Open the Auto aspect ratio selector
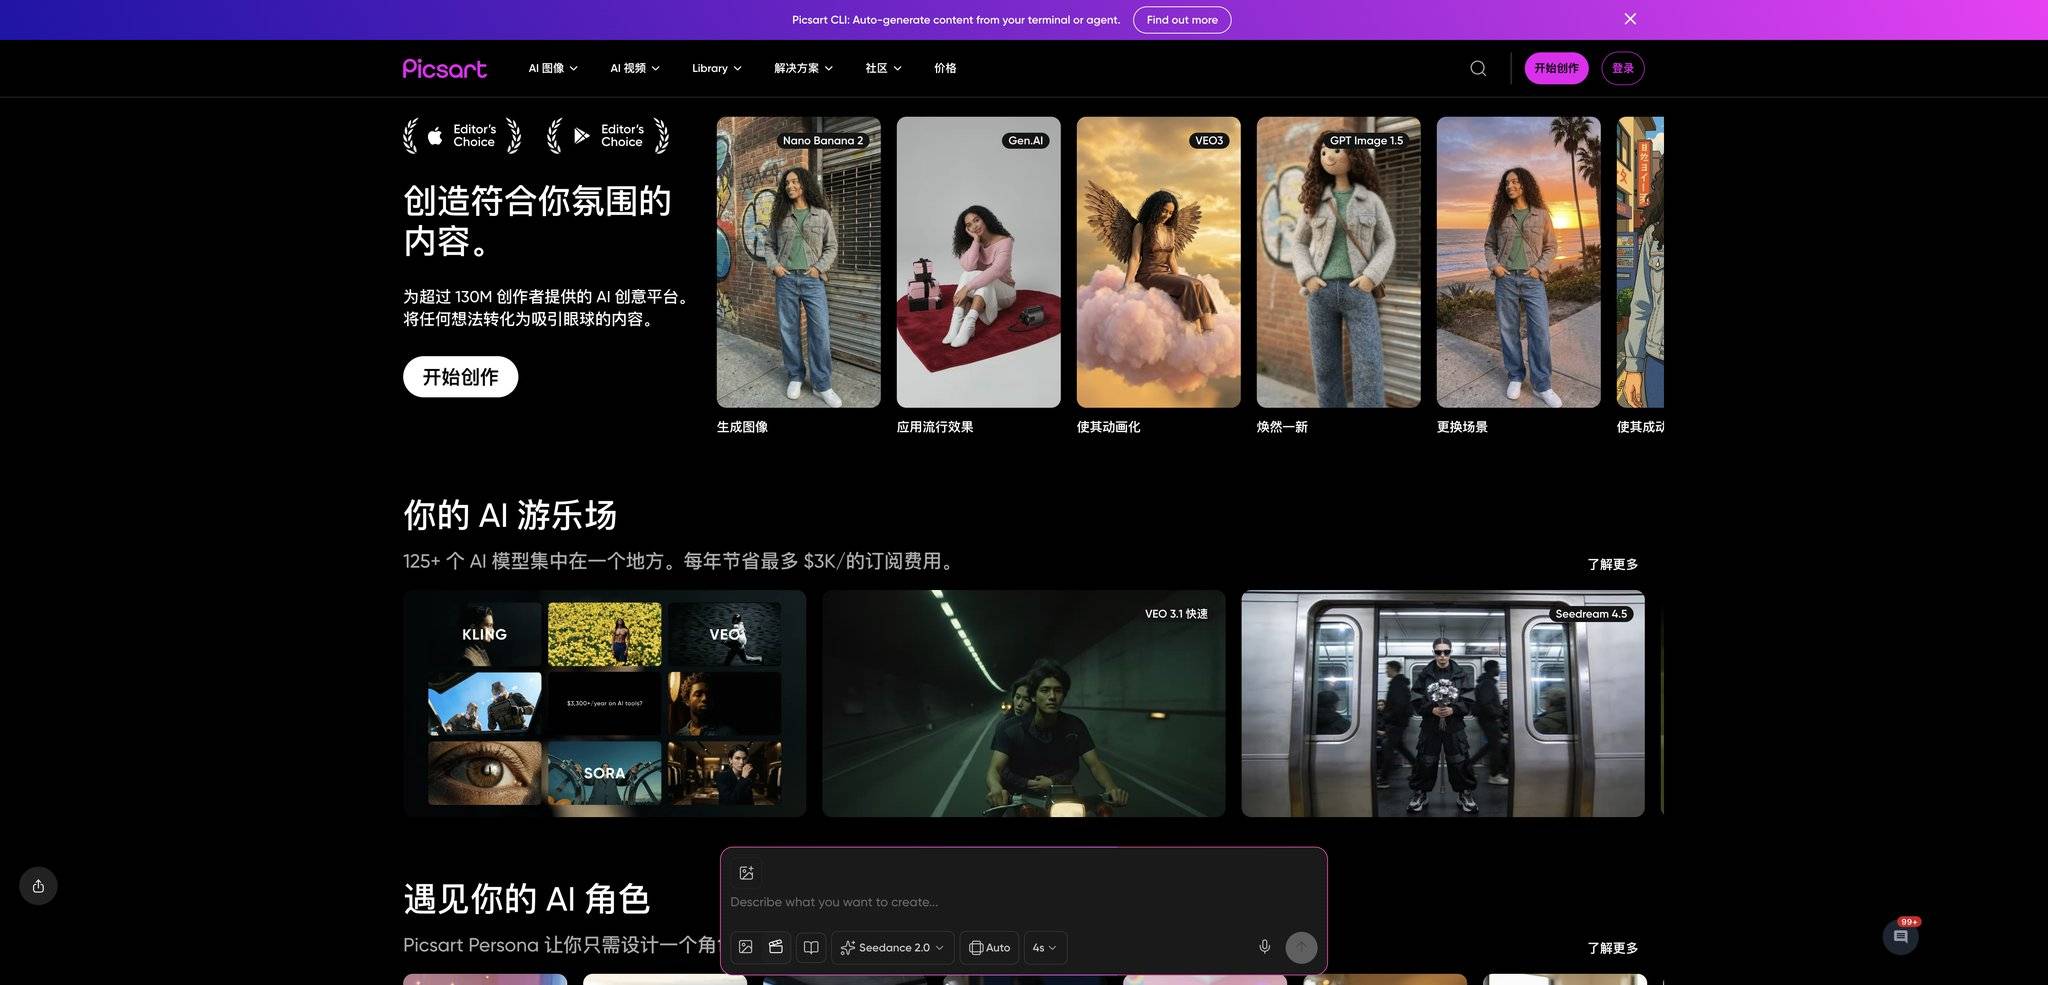 989,947
